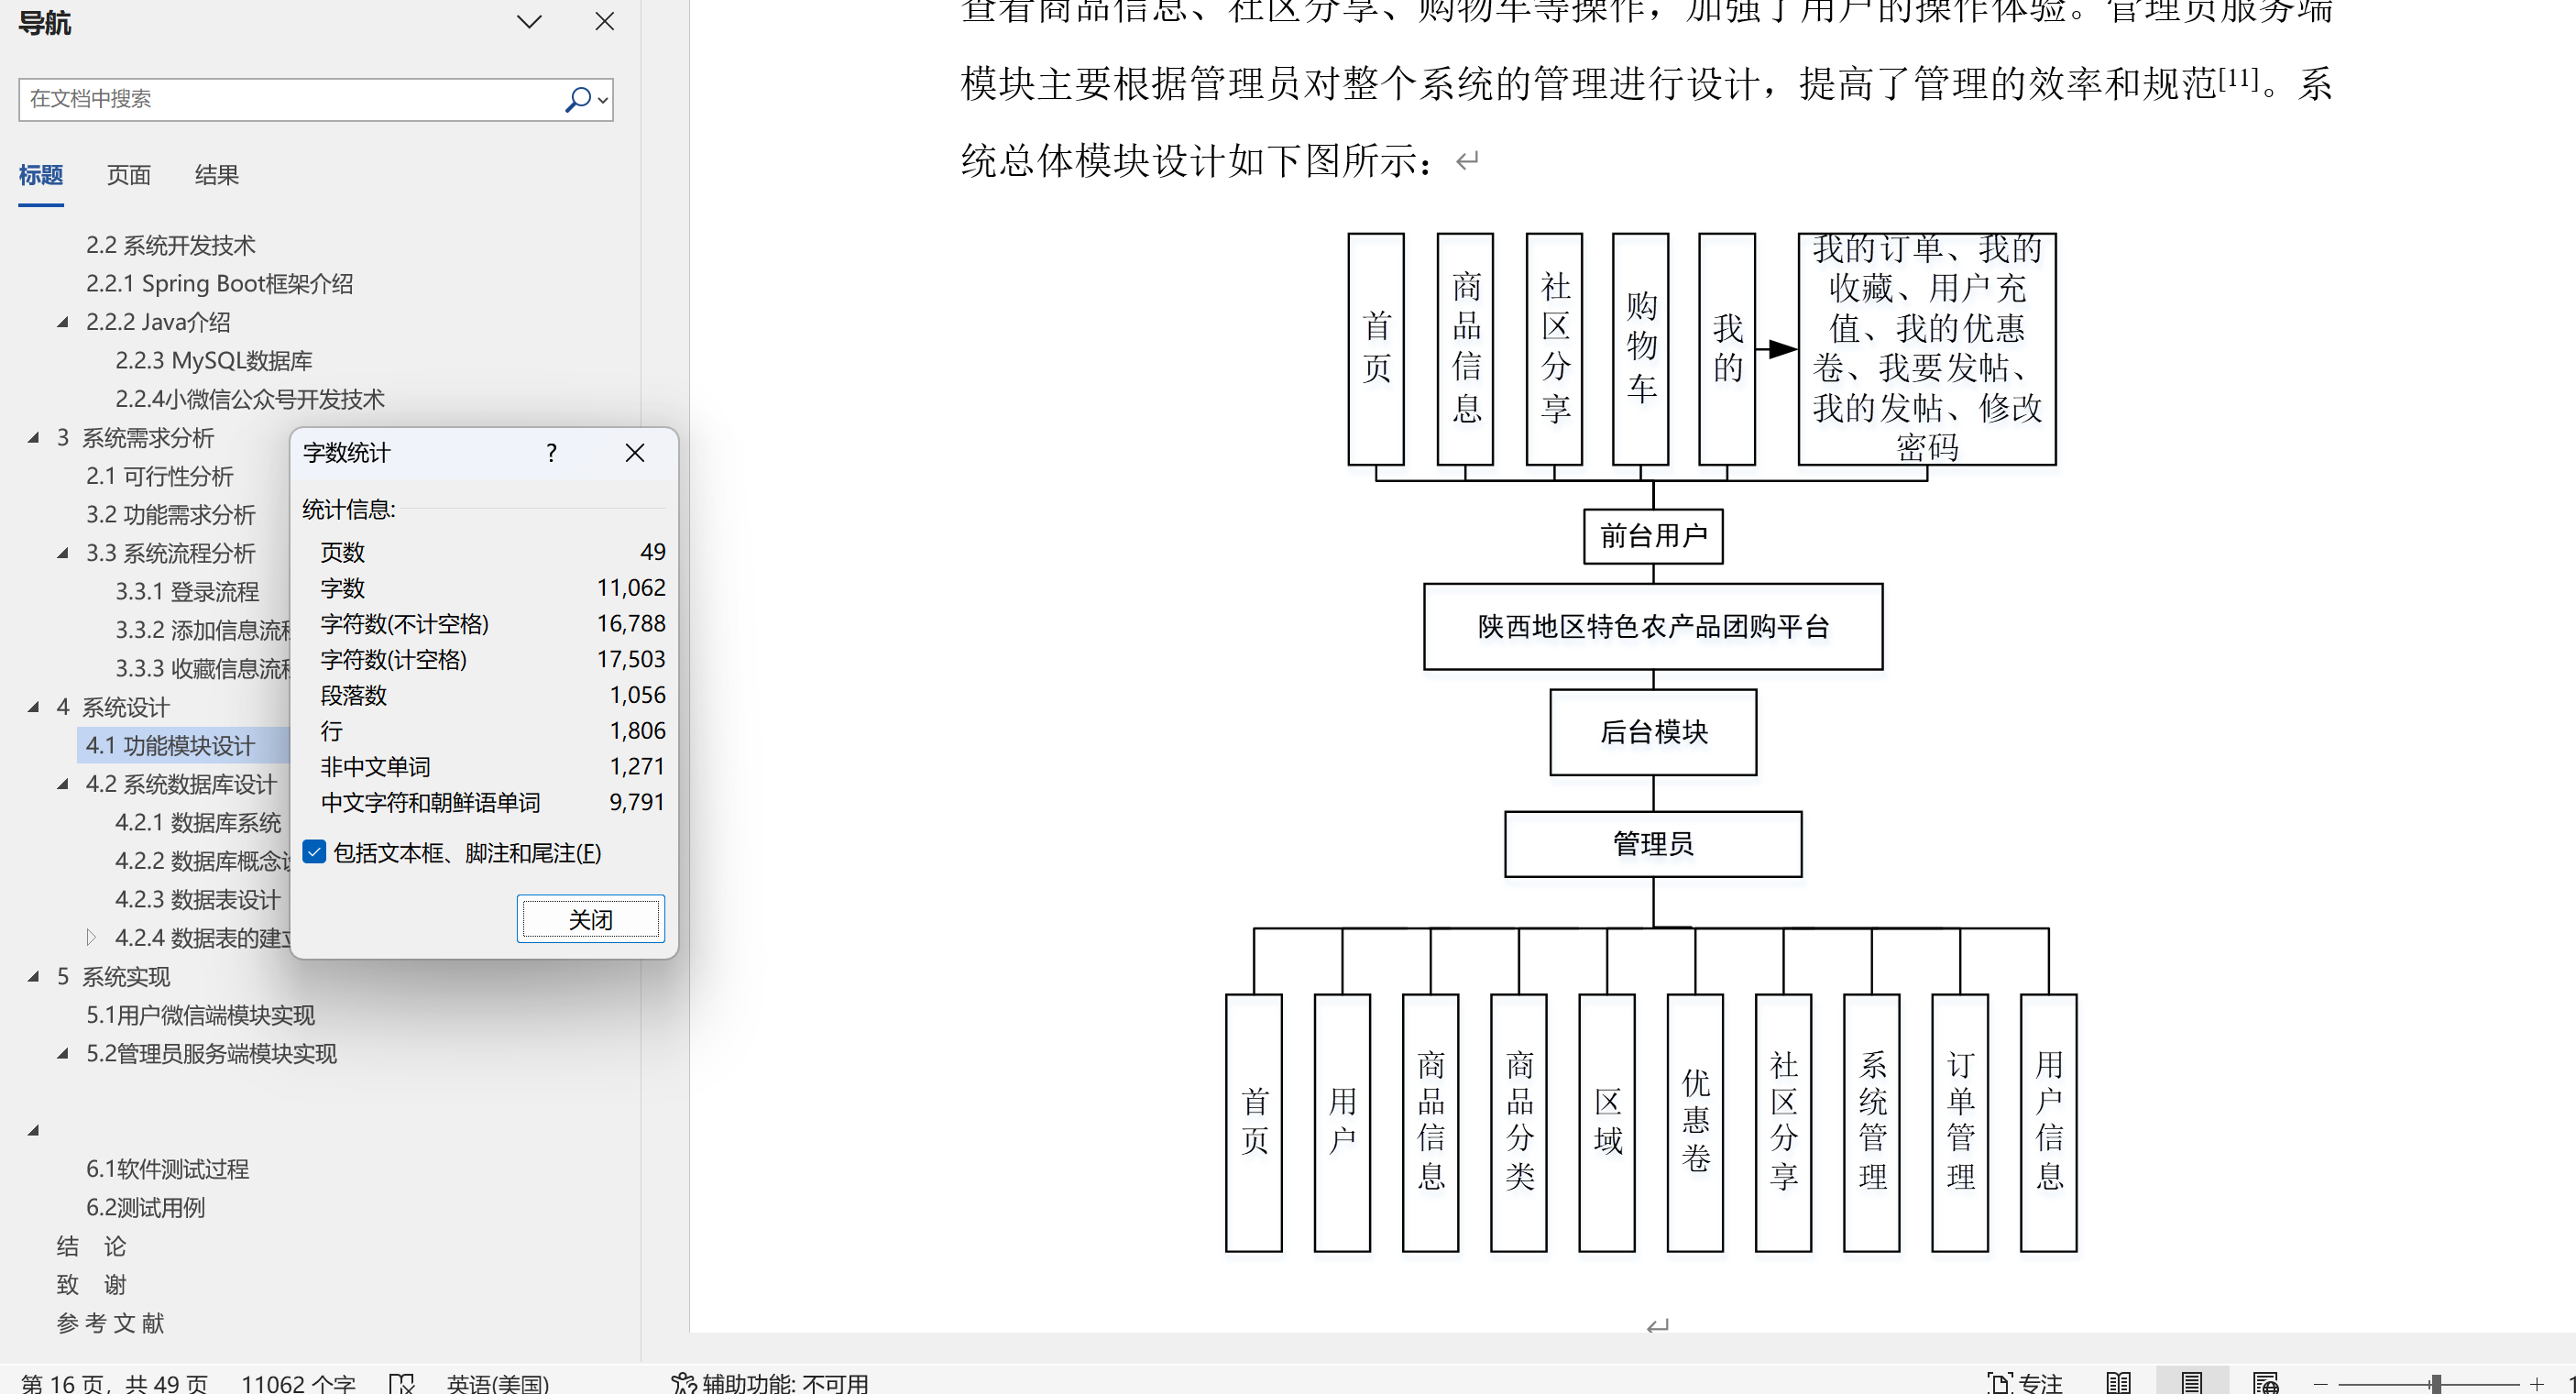2576x1394 pixels.
Task: Click the spelling and proofing check icon
Action: pyautogui.click(x=402, y=1383)
